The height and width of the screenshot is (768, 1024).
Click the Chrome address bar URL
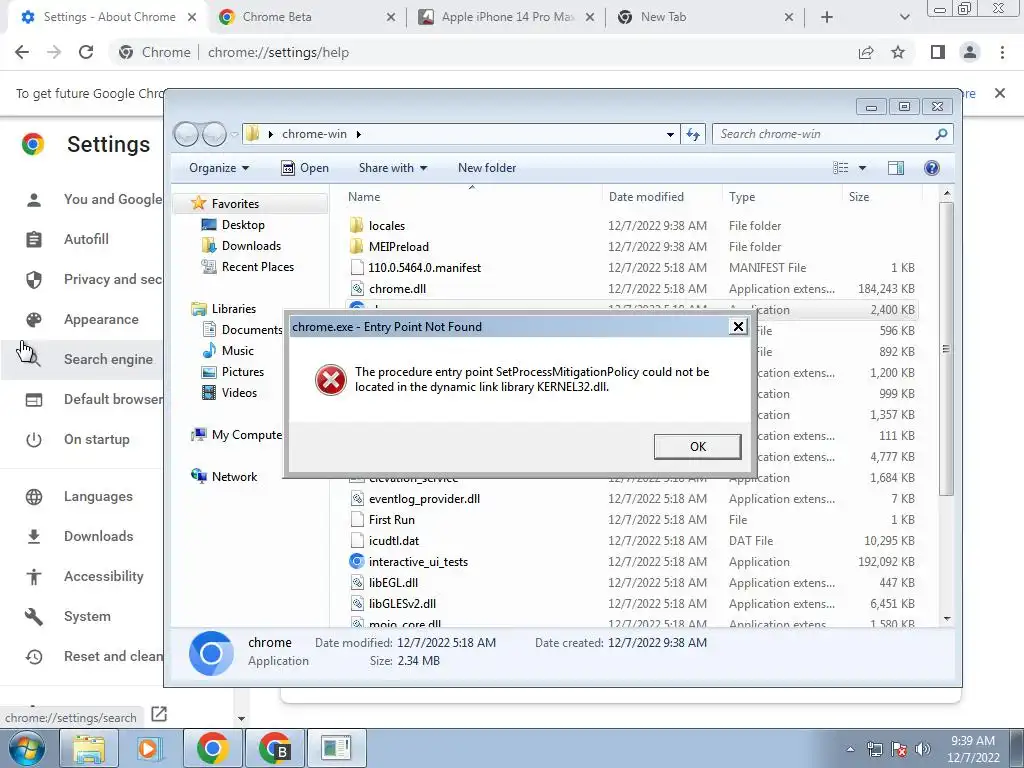278,52
